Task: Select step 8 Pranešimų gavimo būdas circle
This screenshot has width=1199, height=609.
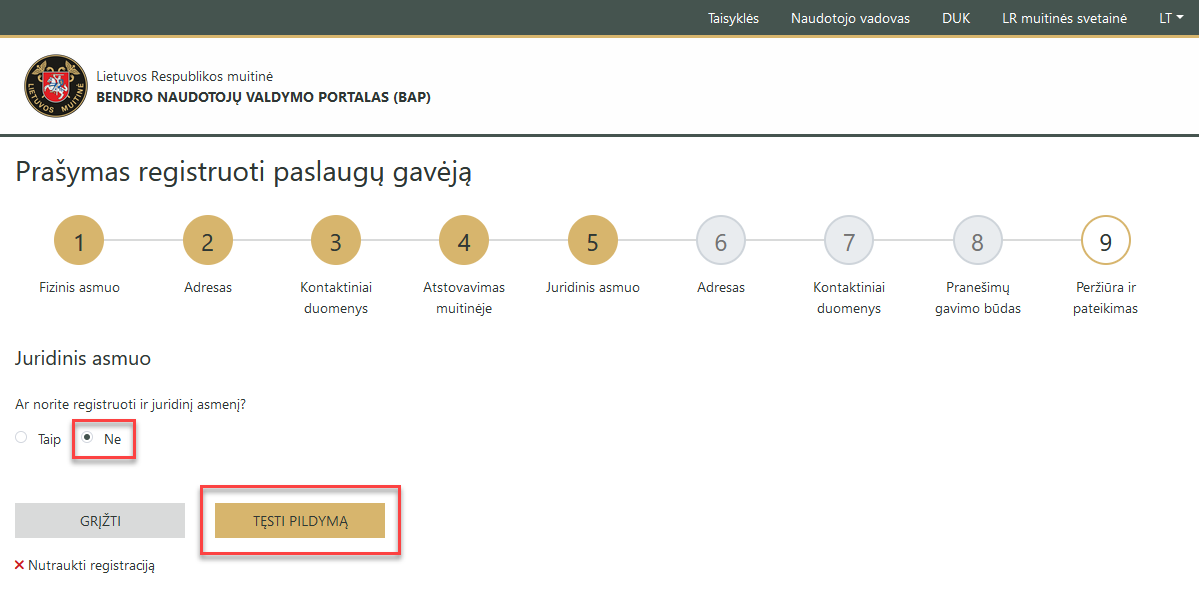Action: (978, 241)
